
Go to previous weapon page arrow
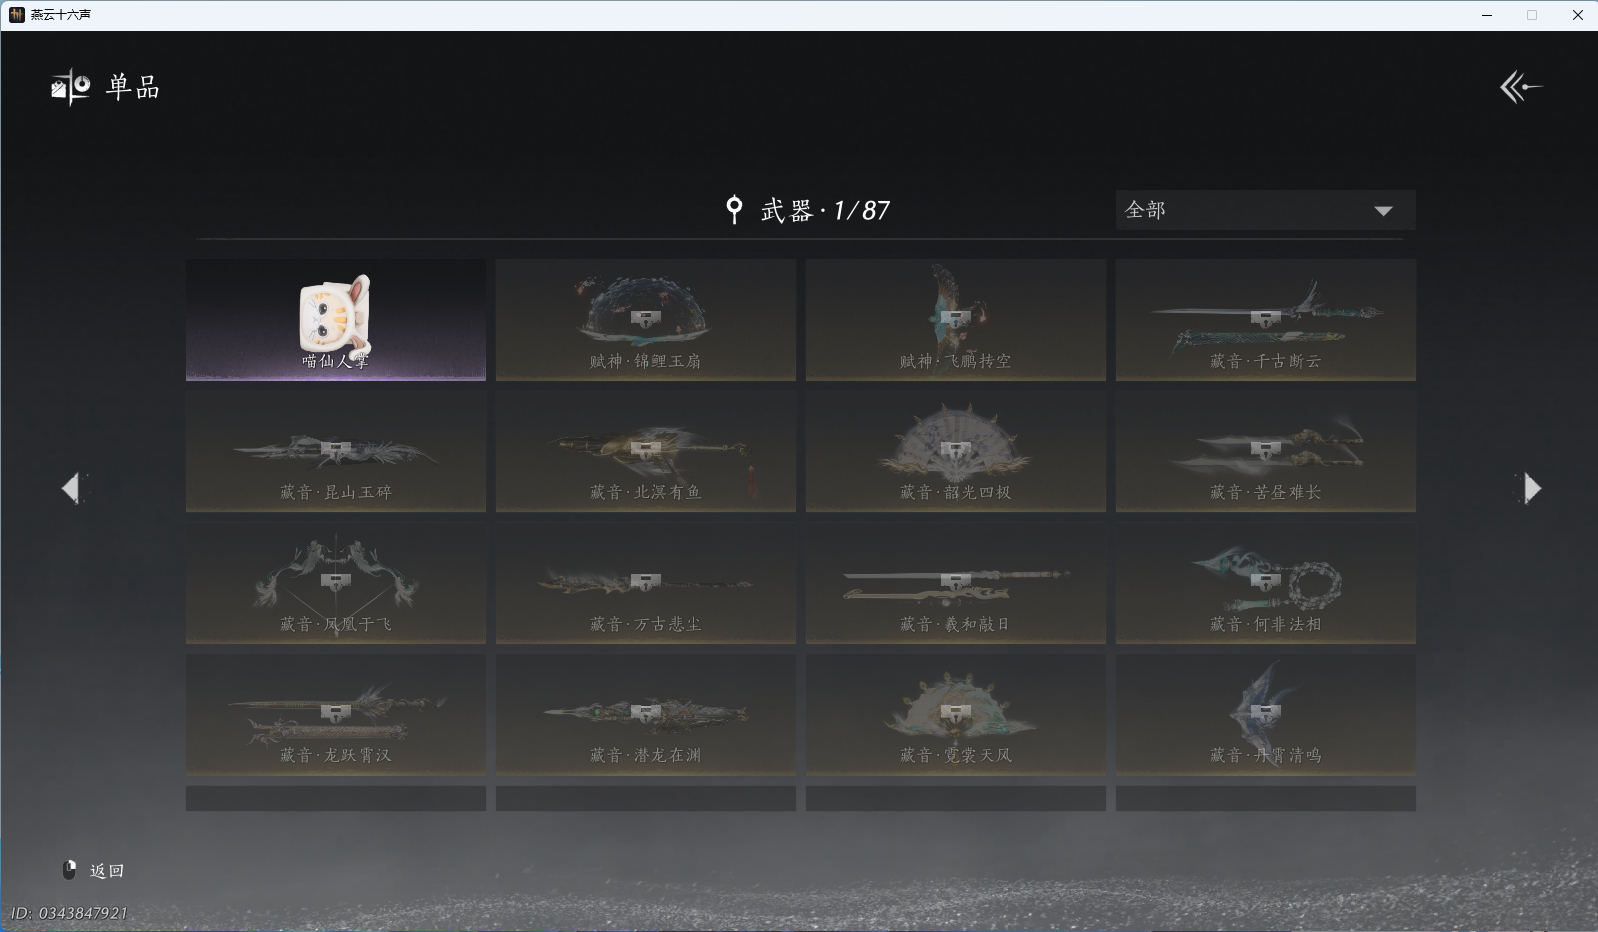pyautogui.click(x=70, y=488)
